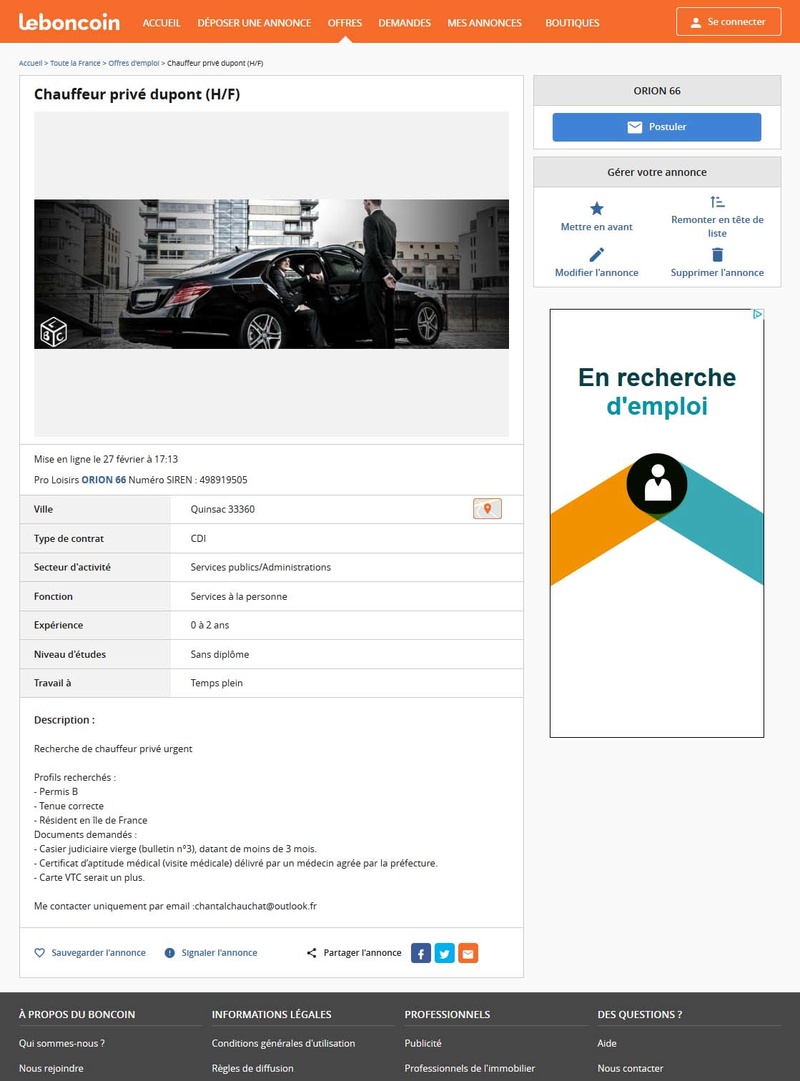800x1081 pixels.
Task: Click the pencil icon for Modifier l'annonce
Action: coord(597,254)
